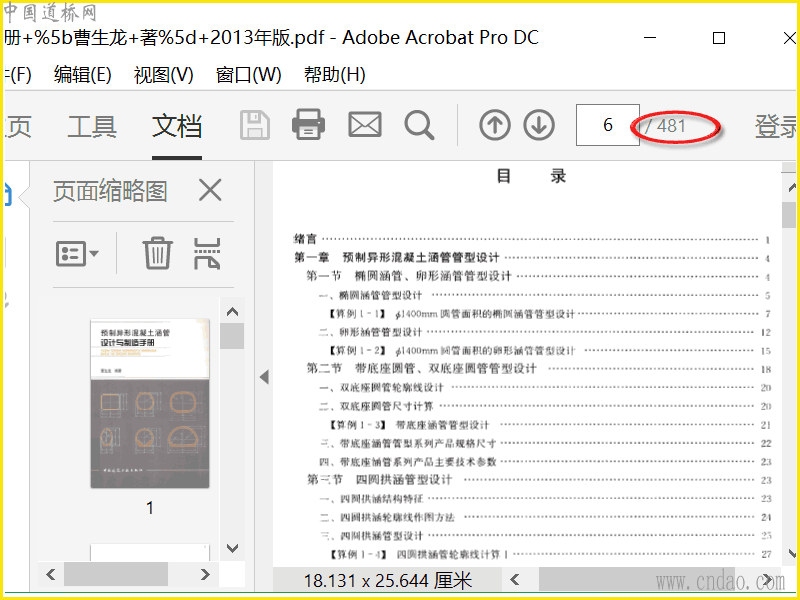Click document vertical scrollbar down arrow
800x600 pixels.
[792, 553]
